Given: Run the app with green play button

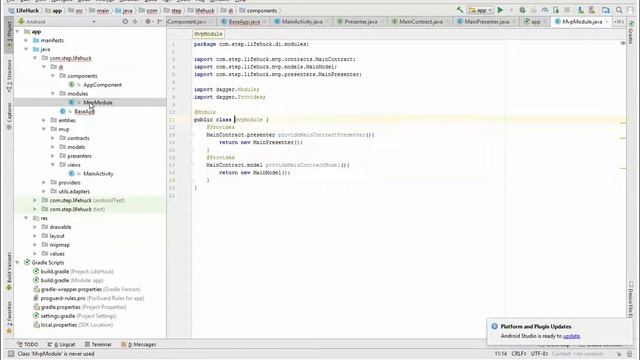Looking at the screenshot, I should click(x=500, y=10).
